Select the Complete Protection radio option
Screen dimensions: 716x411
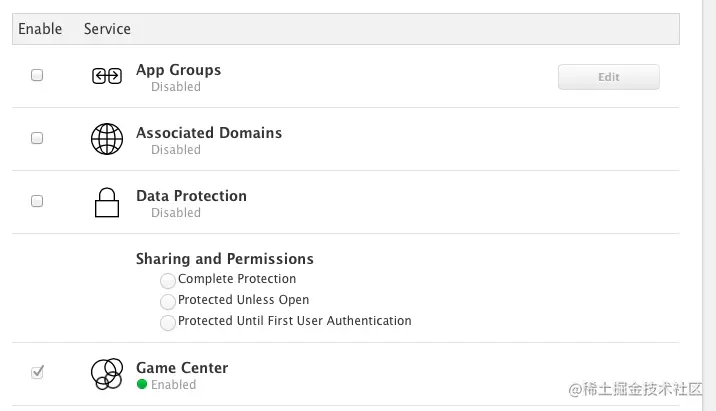click(168, 280)
